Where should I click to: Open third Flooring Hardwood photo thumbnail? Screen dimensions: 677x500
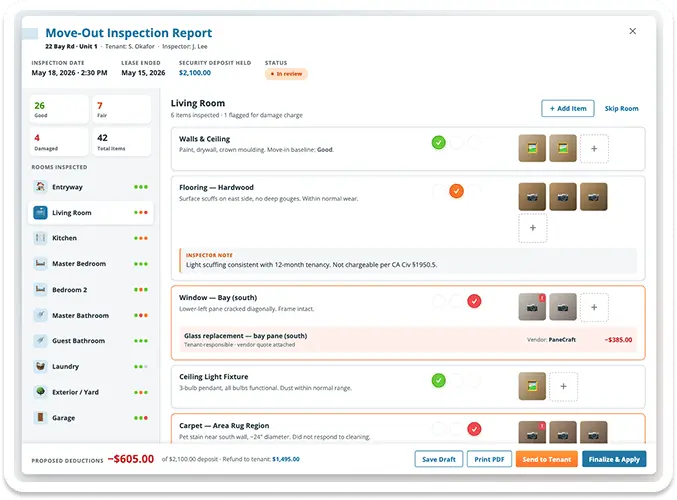pyautogui.click(x=594, y=196)
